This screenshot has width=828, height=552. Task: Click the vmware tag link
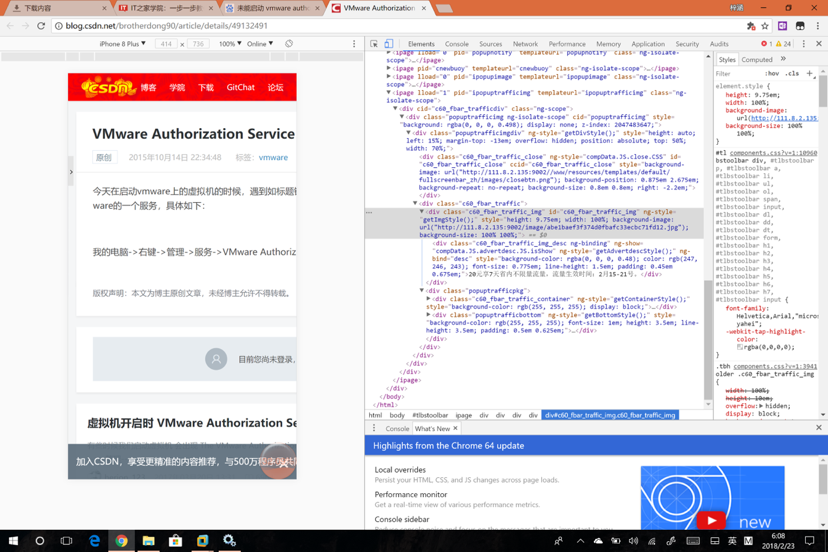coord(273,157)
